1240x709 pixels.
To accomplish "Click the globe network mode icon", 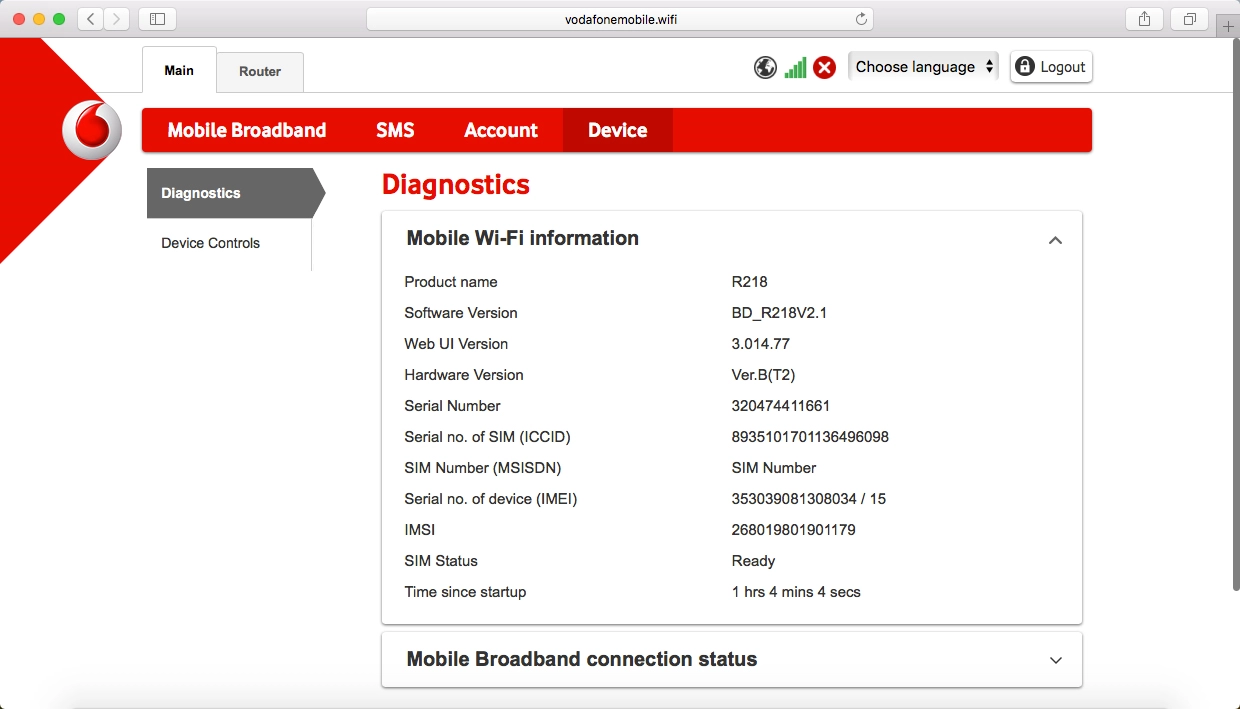I will [765, 67].
